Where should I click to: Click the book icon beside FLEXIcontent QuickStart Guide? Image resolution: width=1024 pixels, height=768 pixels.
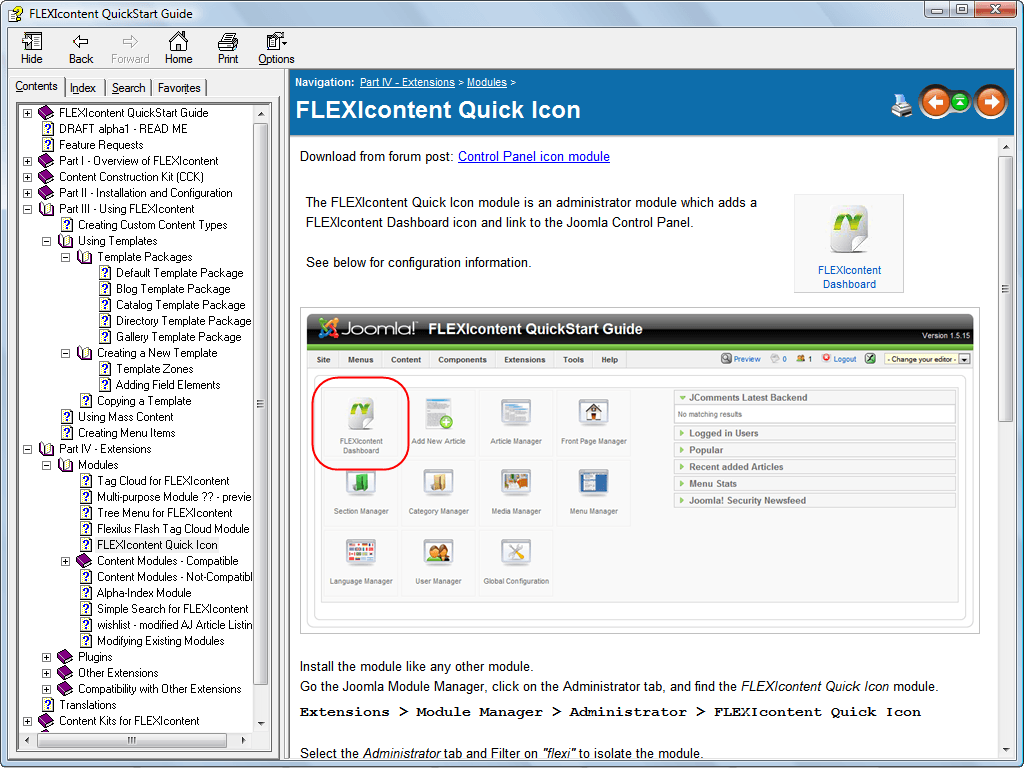click(46, 113)
